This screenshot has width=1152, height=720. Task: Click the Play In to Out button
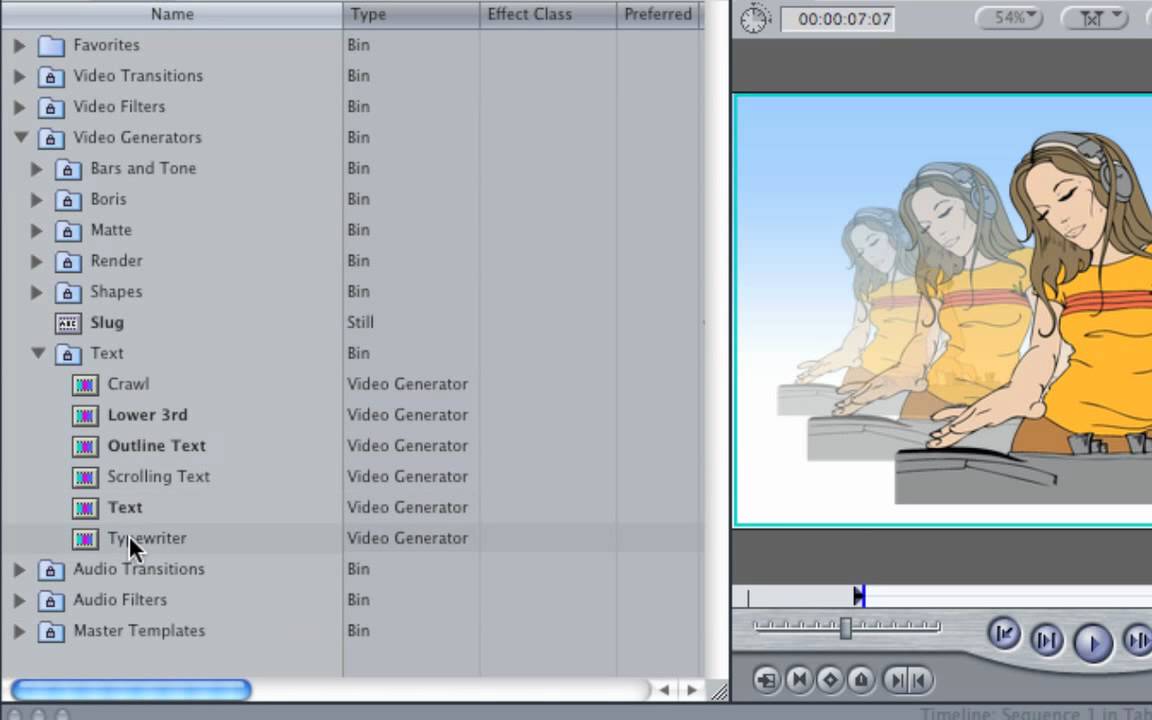1046,641
